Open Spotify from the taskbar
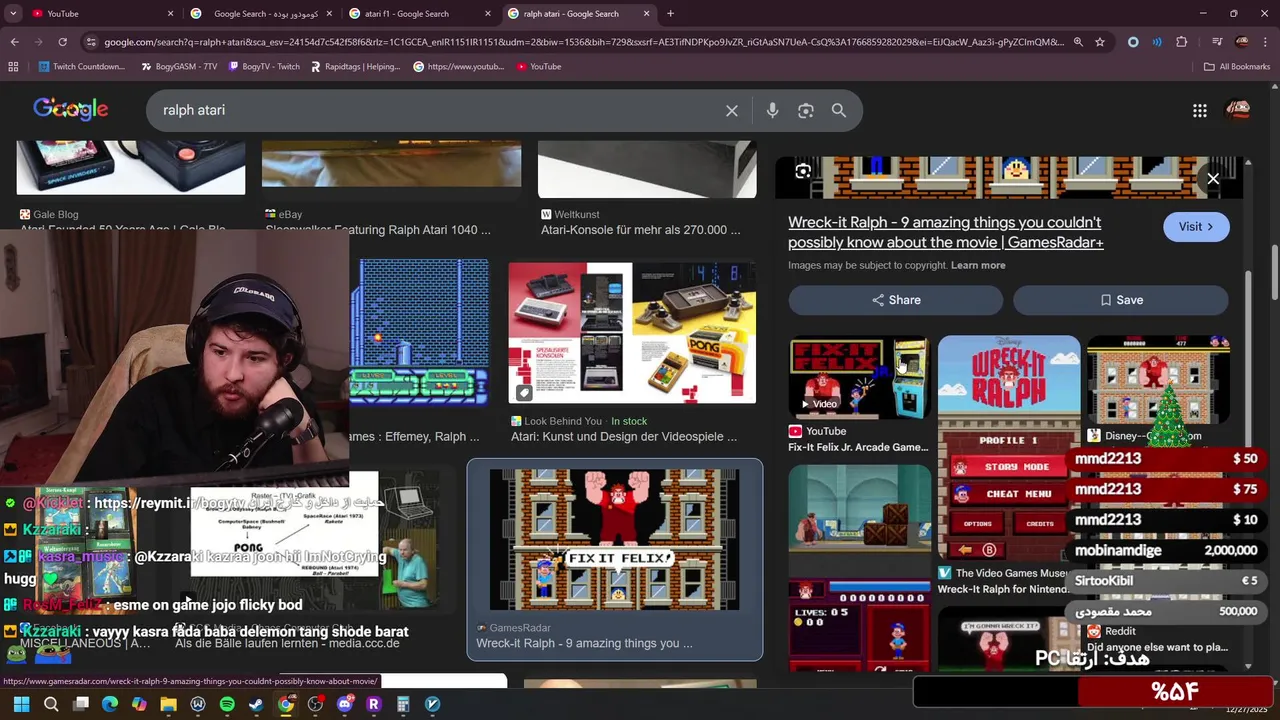Viewport: 1280px width, 720px height. (227, 705)
